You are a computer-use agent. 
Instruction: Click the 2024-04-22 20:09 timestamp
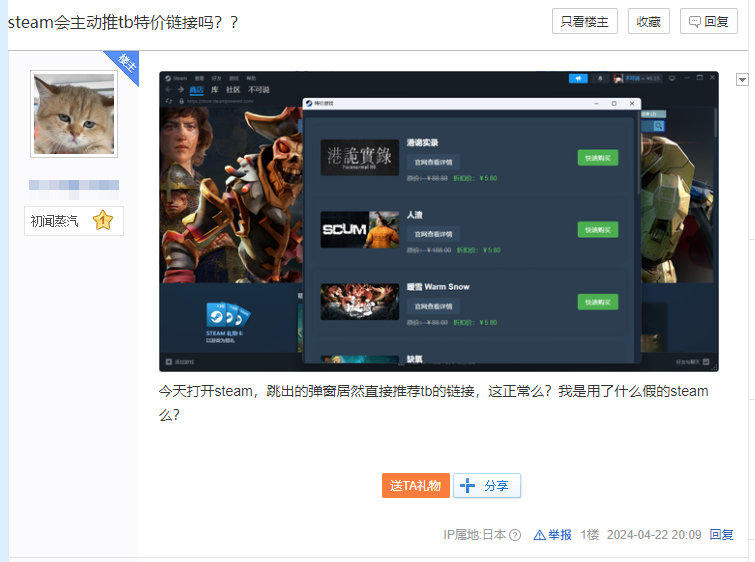click(654, 535)
